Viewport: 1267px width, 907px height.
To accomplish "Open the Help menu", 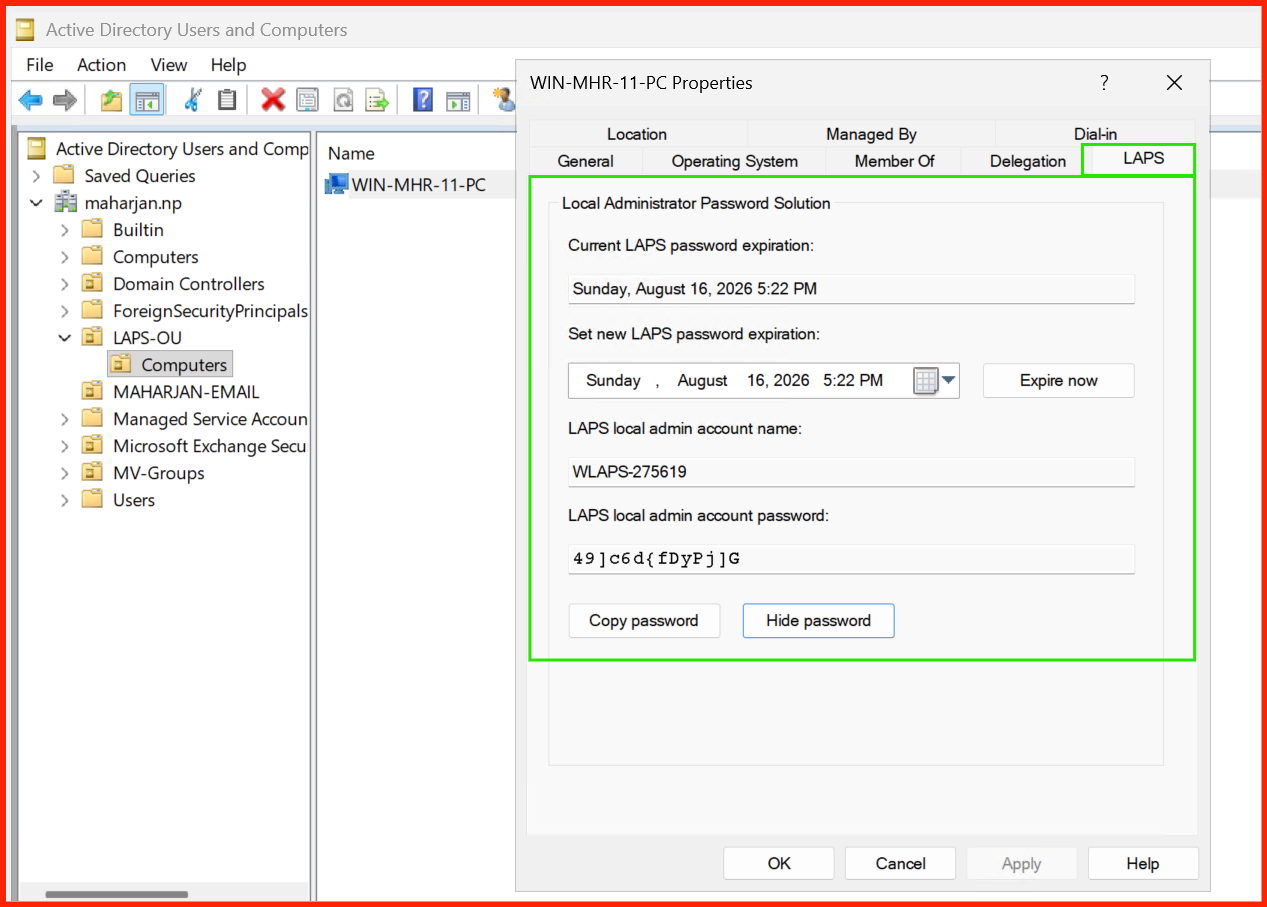I will pos(228,65).
